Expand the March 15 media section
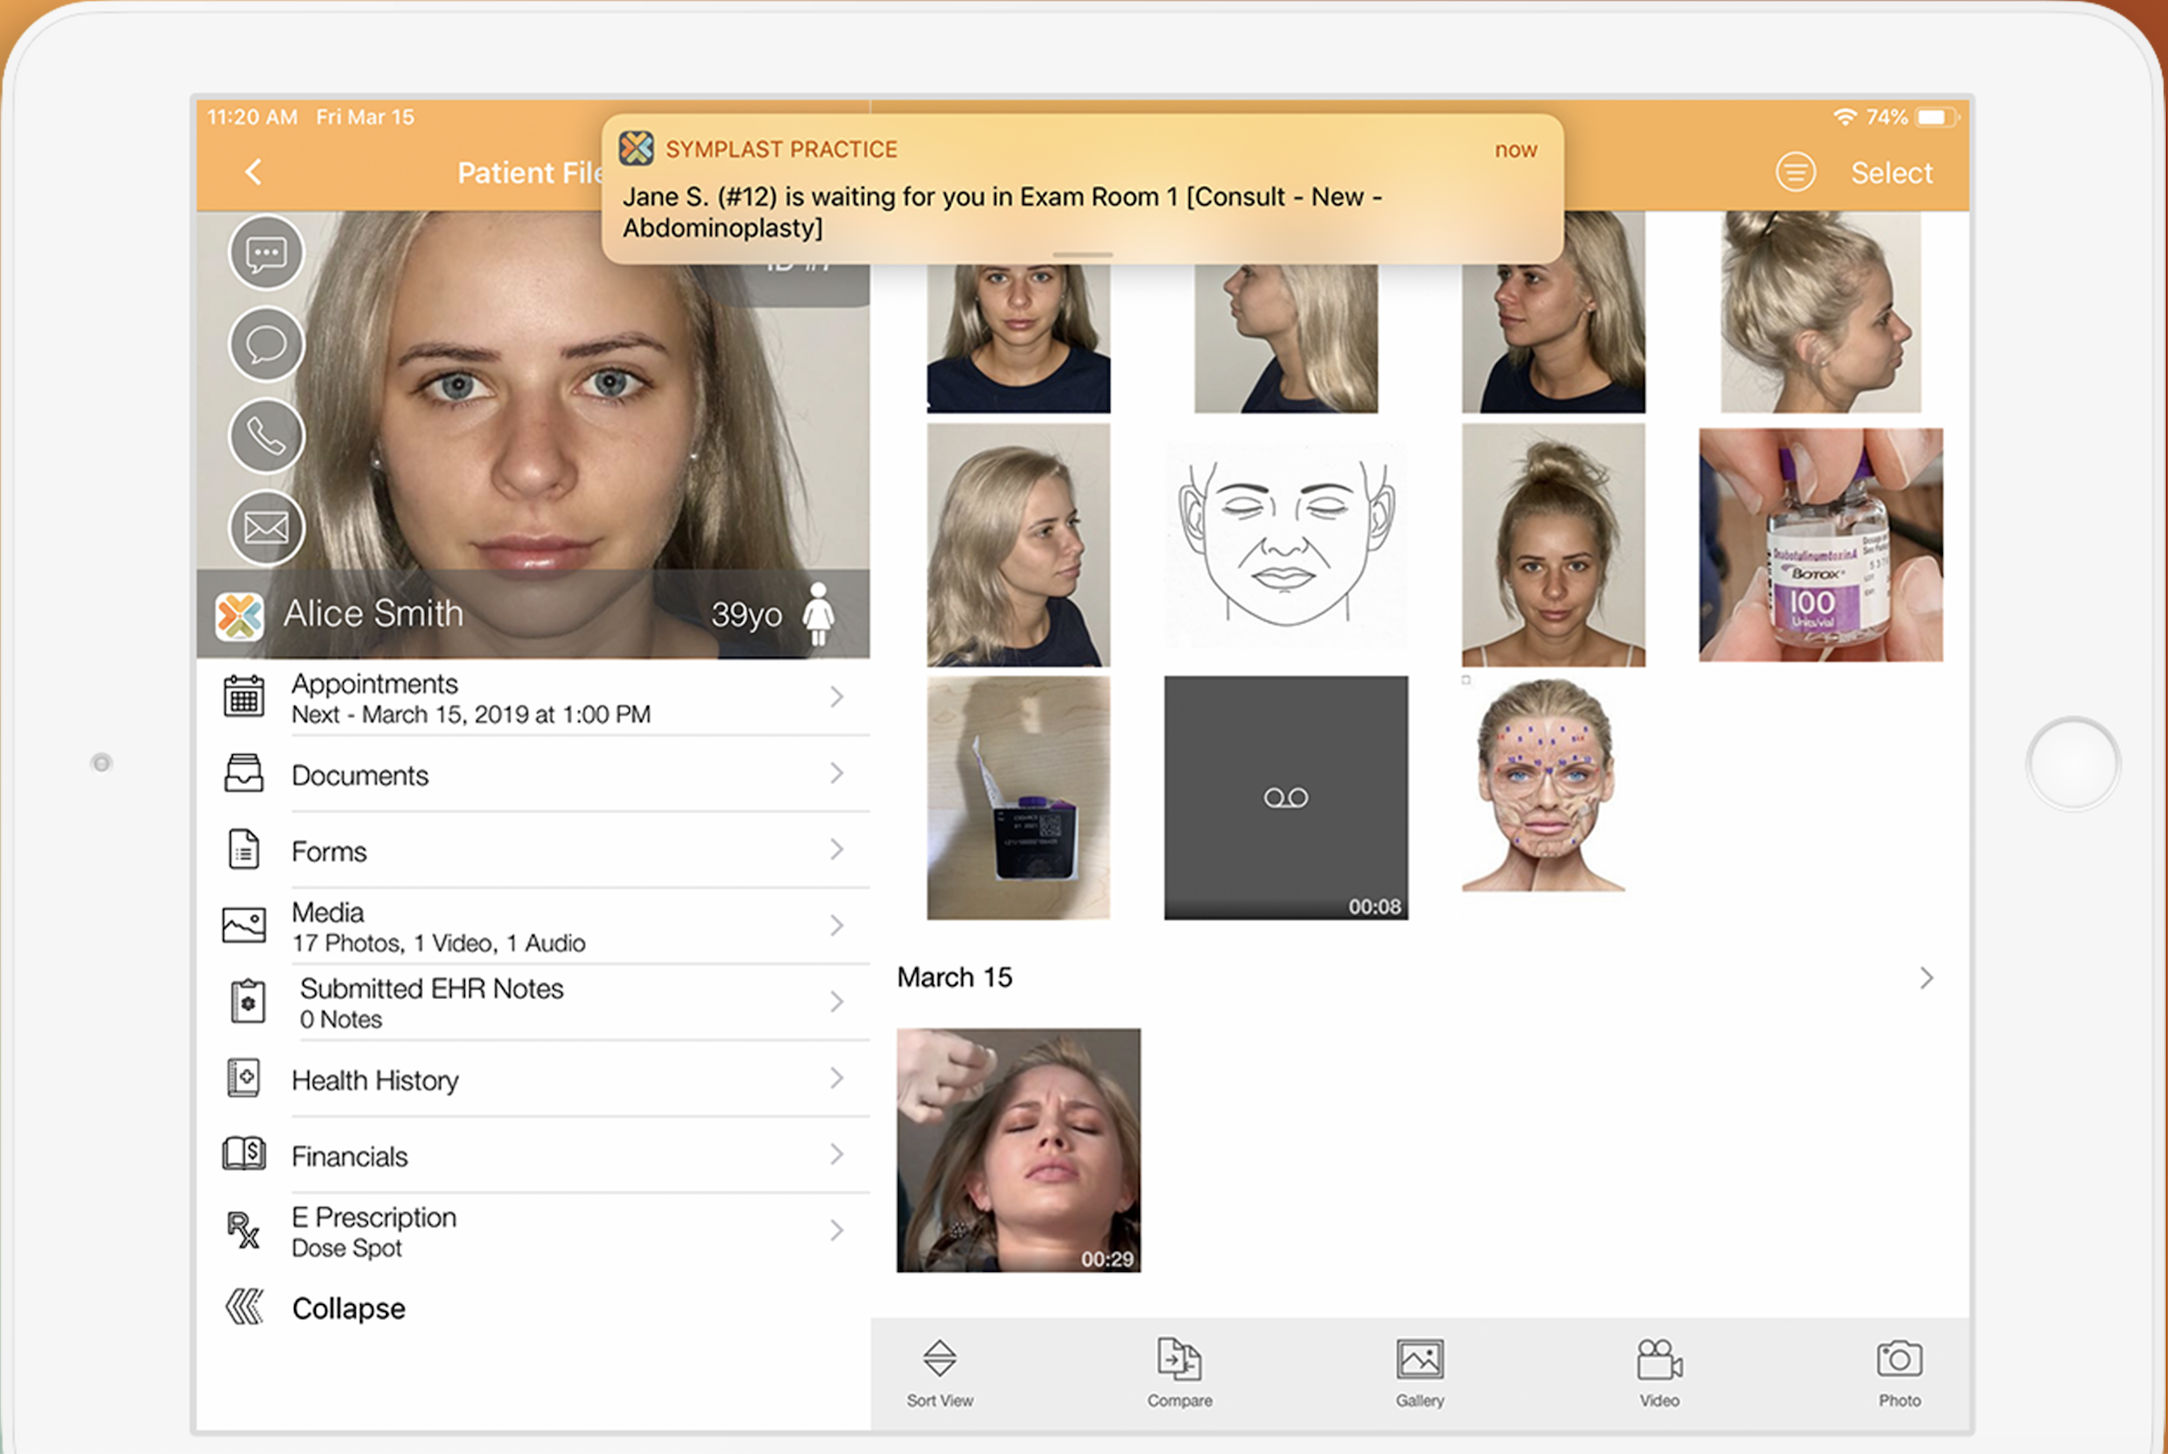The image size is (2168, 1454). click(1926, 978)
